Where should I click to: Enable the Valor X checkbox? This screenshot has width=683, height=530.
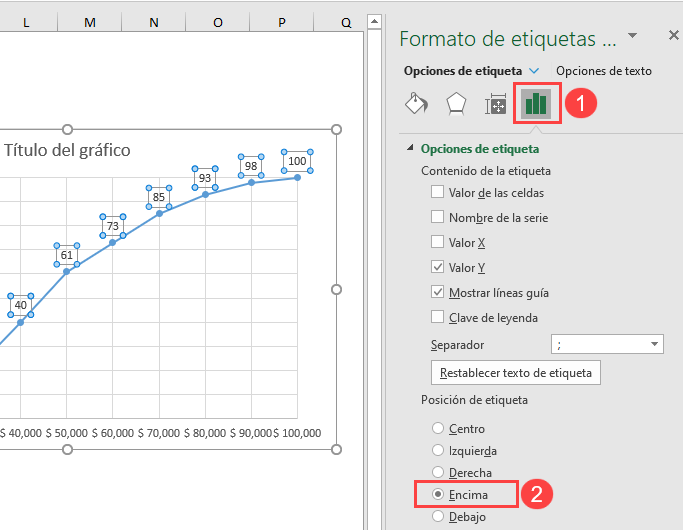[437, 241]
